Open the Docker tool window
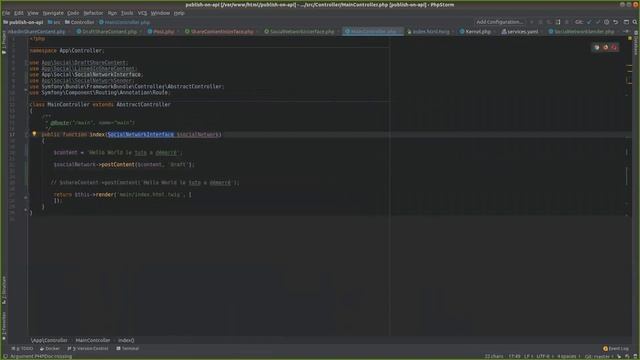640x360 pixels. click(x=50, y=349)
